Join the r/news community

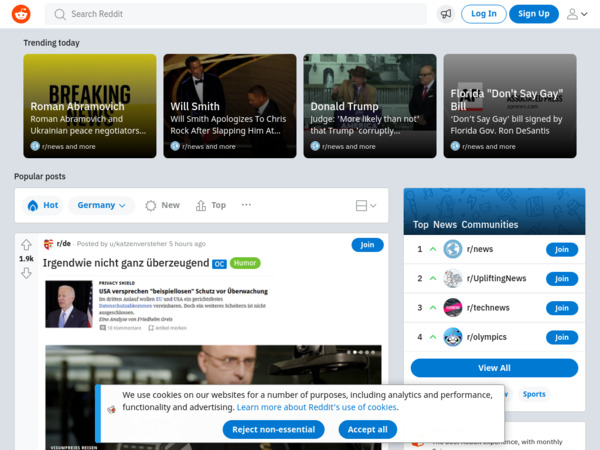tap(562, 249)
